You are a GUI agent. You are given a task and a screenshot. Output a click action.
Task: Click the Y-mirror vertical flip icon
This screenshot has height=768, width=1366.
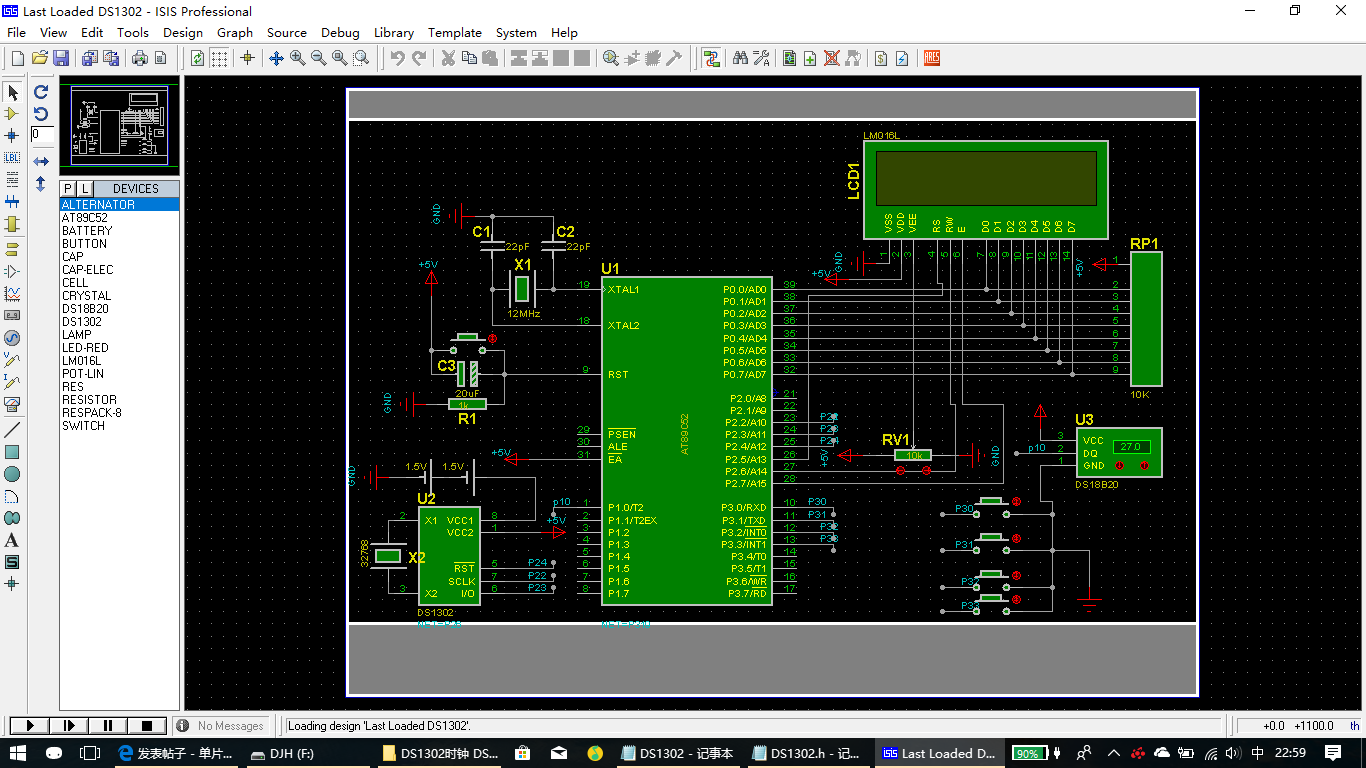[x=41, y=184]
